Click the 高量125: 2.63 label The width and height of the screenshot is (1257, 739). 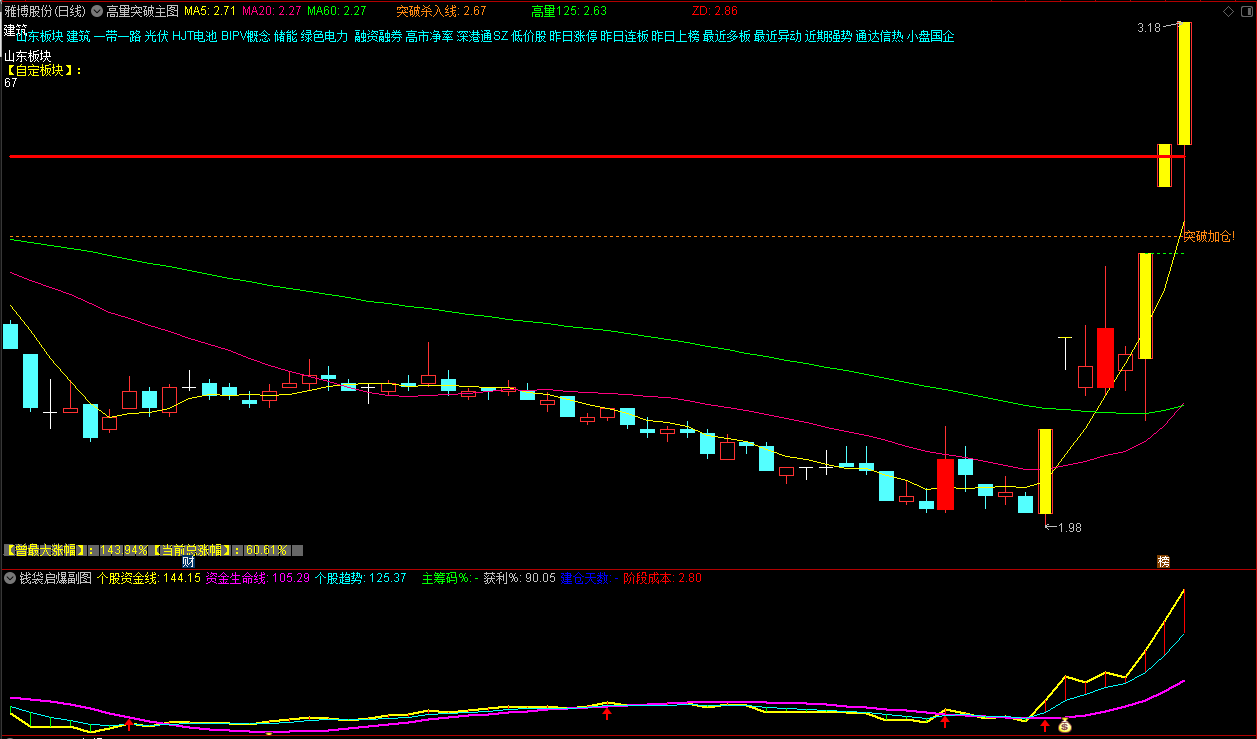568,11
